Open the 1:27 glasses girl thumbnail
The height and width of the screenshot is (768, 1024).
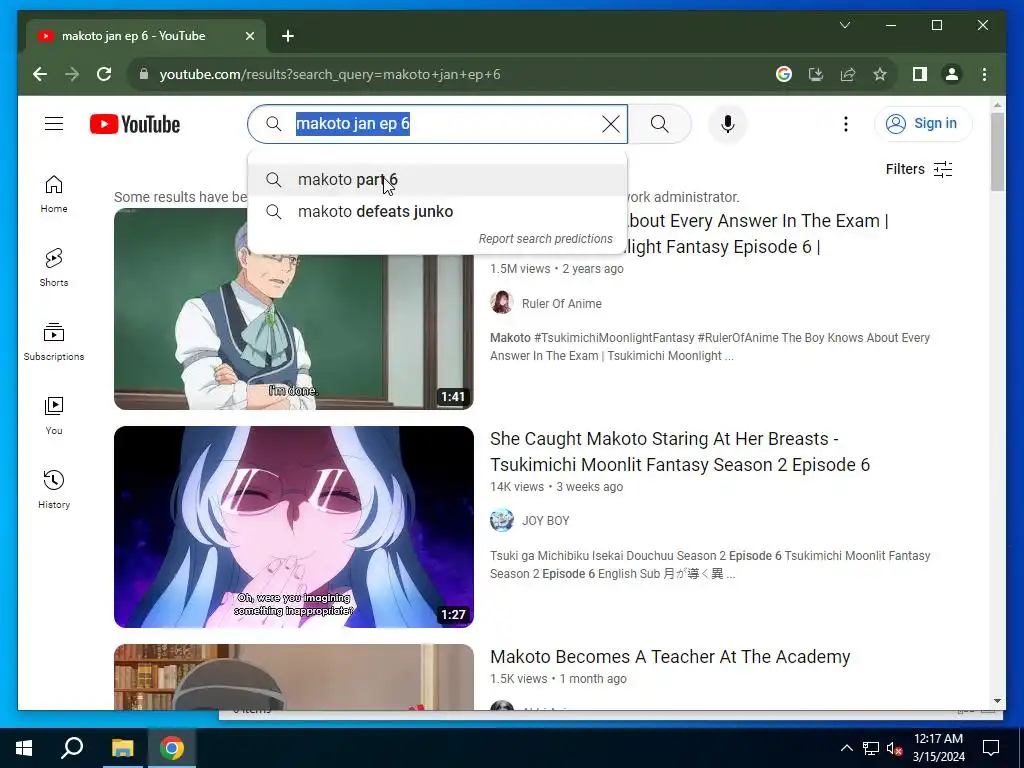294,527
